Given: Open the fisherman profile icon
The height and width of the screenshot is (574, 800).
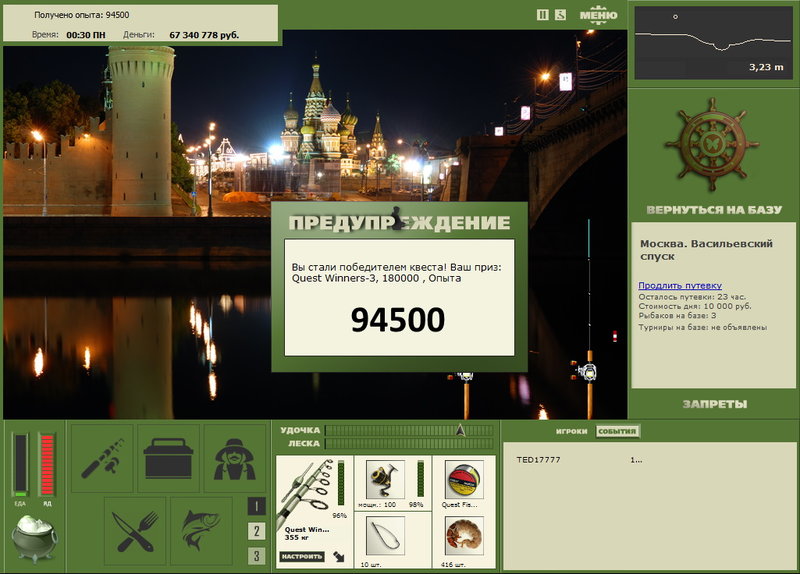Looking at the screenshot, I should (x=234, y=458).
